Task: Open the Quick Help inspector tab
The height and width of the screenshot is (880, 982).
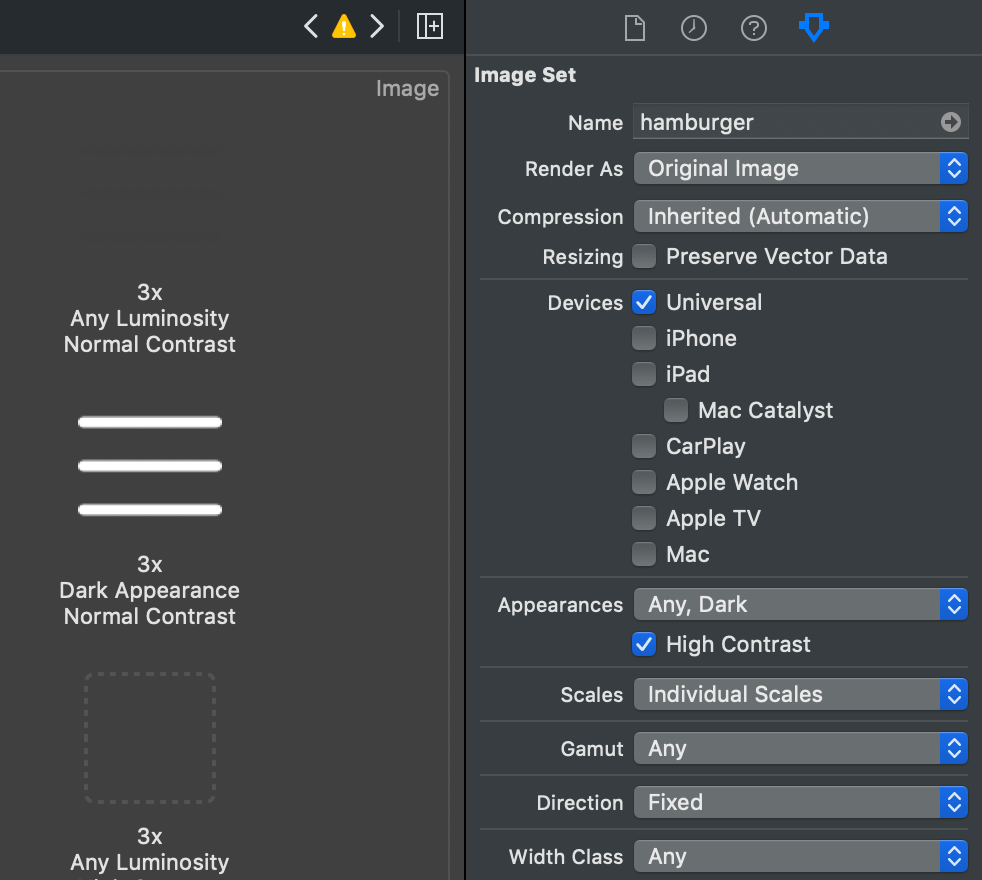Action: pos(754,28)
